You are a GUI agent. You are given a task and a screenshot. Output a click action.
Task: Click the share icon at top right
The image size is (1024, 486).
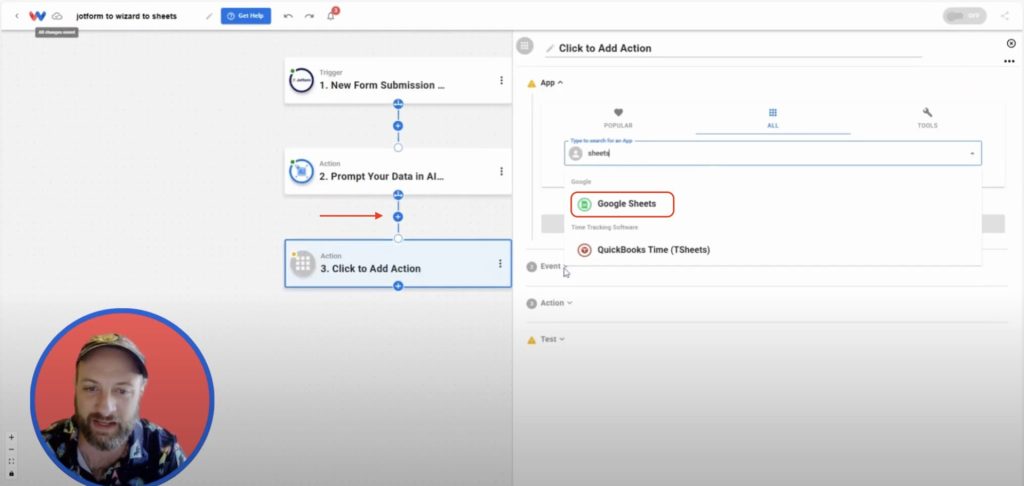point(1004,16)
